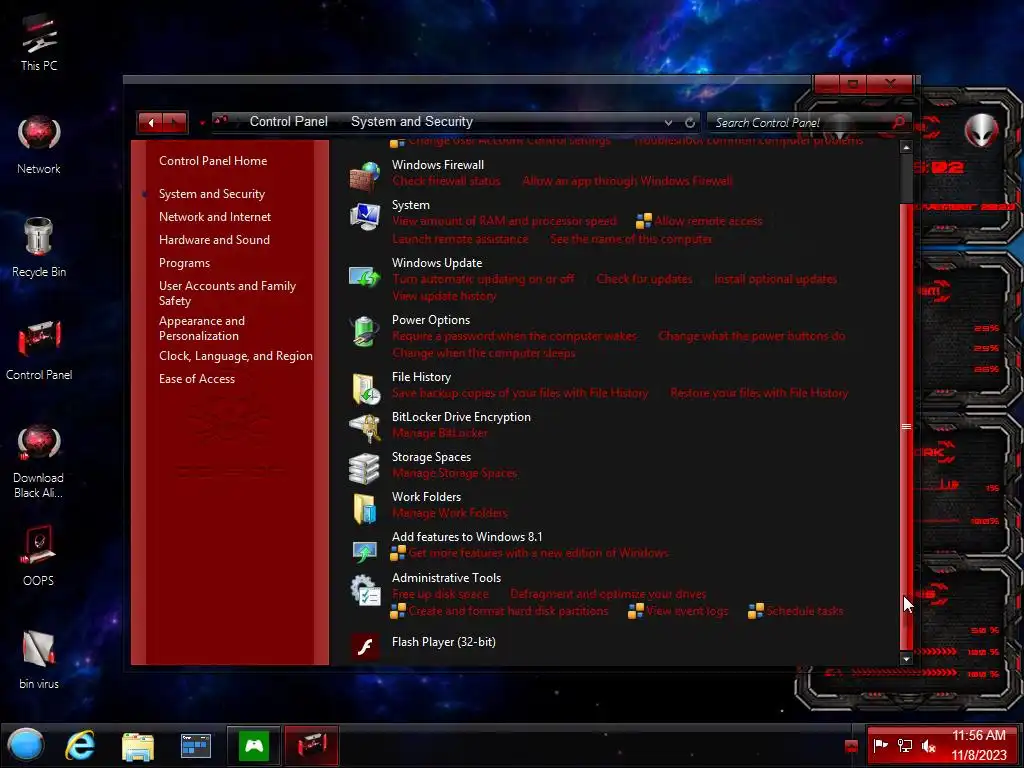
Task: Open File Explorer from taskbar
Action: (x=138, y=746)
